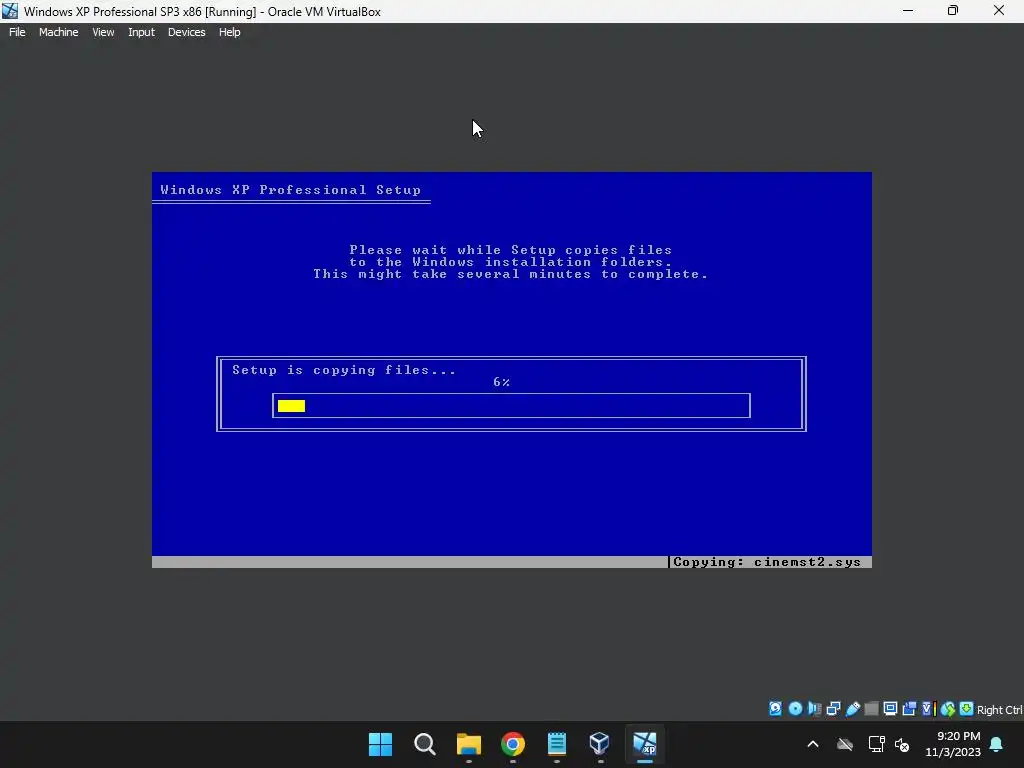Click the muted volume tray icon

(x=902, y=744)
